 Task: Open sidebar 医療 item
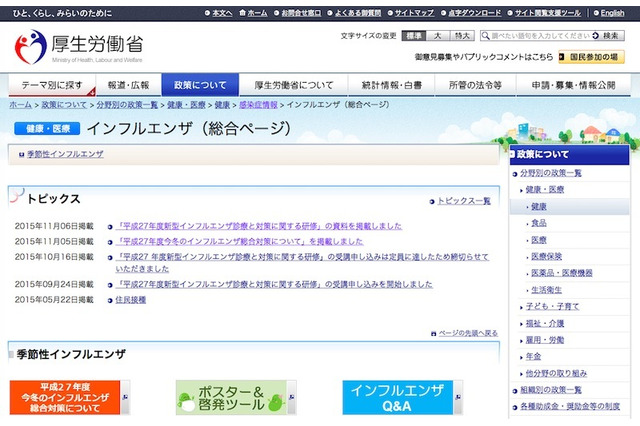(x=539, y=240)
